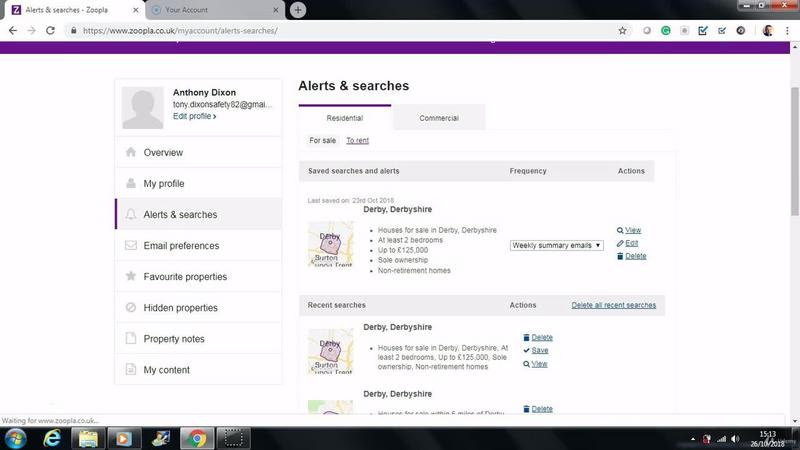Click the address bar URL
This screenshot has width=800, height=450.
coord(180,31)
